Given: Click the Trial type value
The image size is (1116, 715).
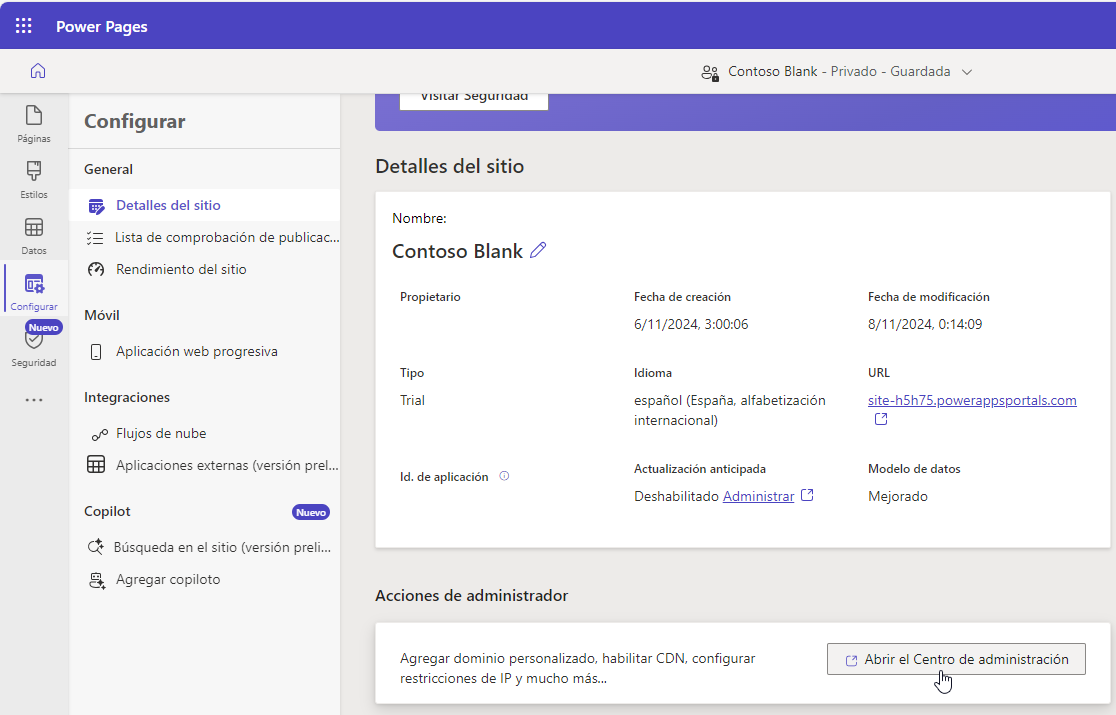Looking at the screenshot, I should (x=412, y=400).
